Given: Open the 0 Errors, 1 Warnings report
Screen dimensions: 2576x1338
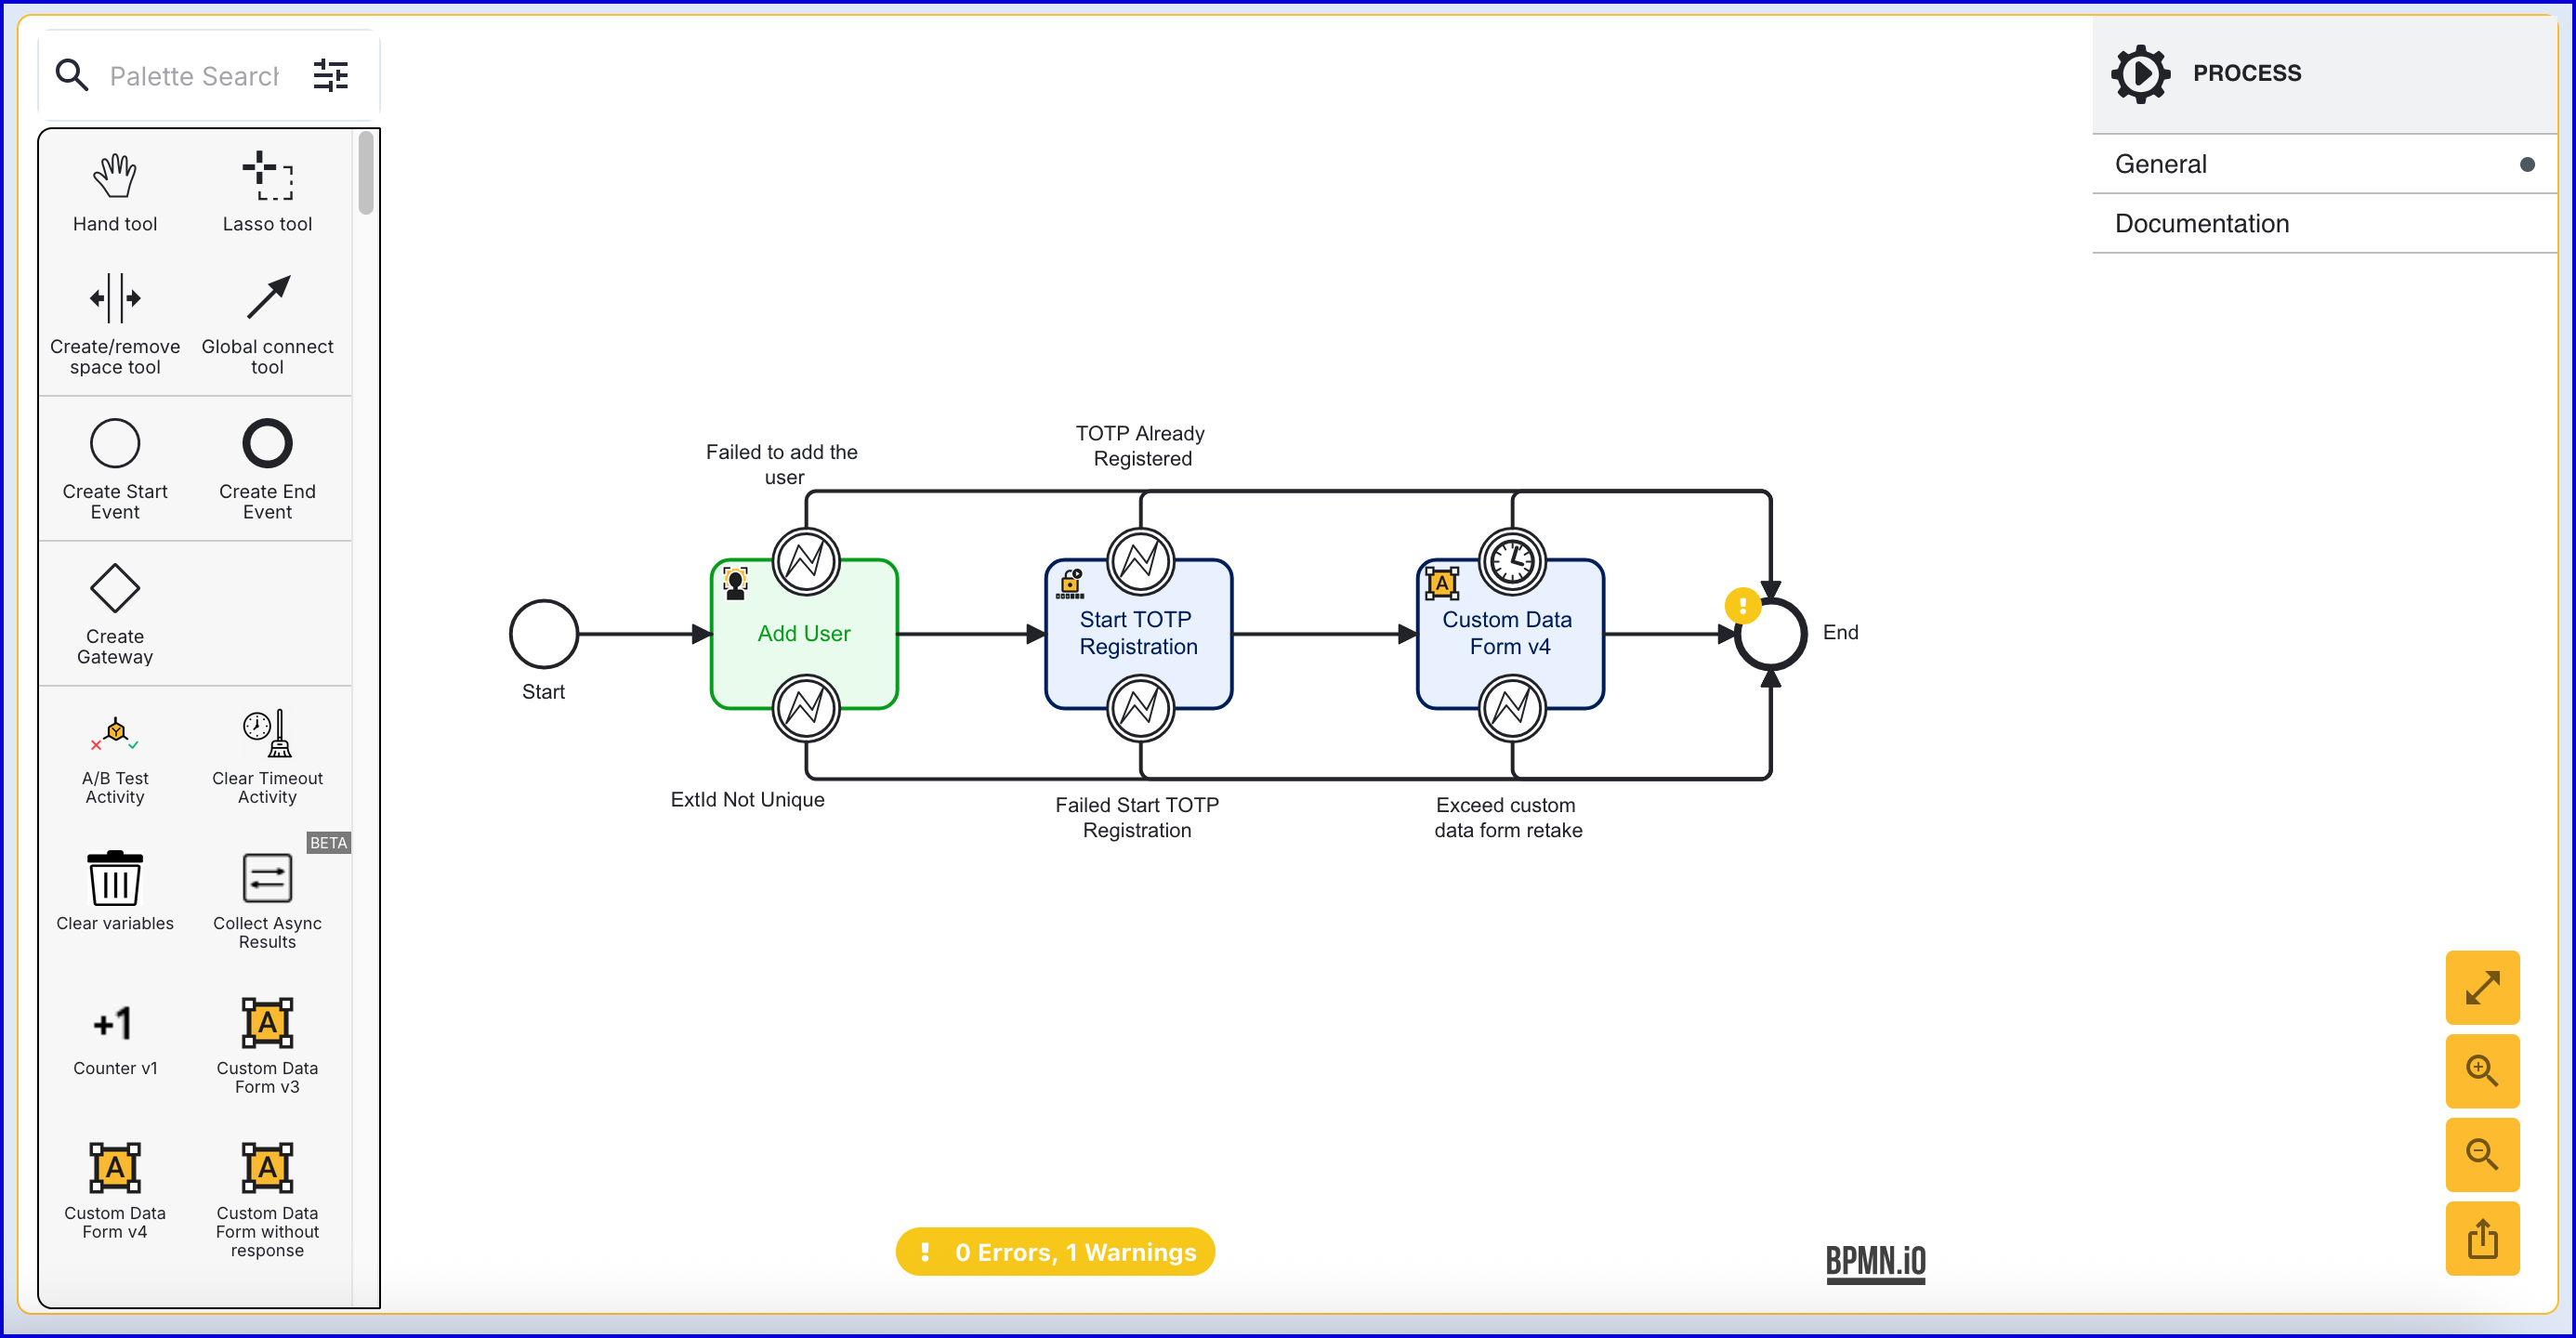Looking at the screenshot, I should click(x=1055, y=1251).
